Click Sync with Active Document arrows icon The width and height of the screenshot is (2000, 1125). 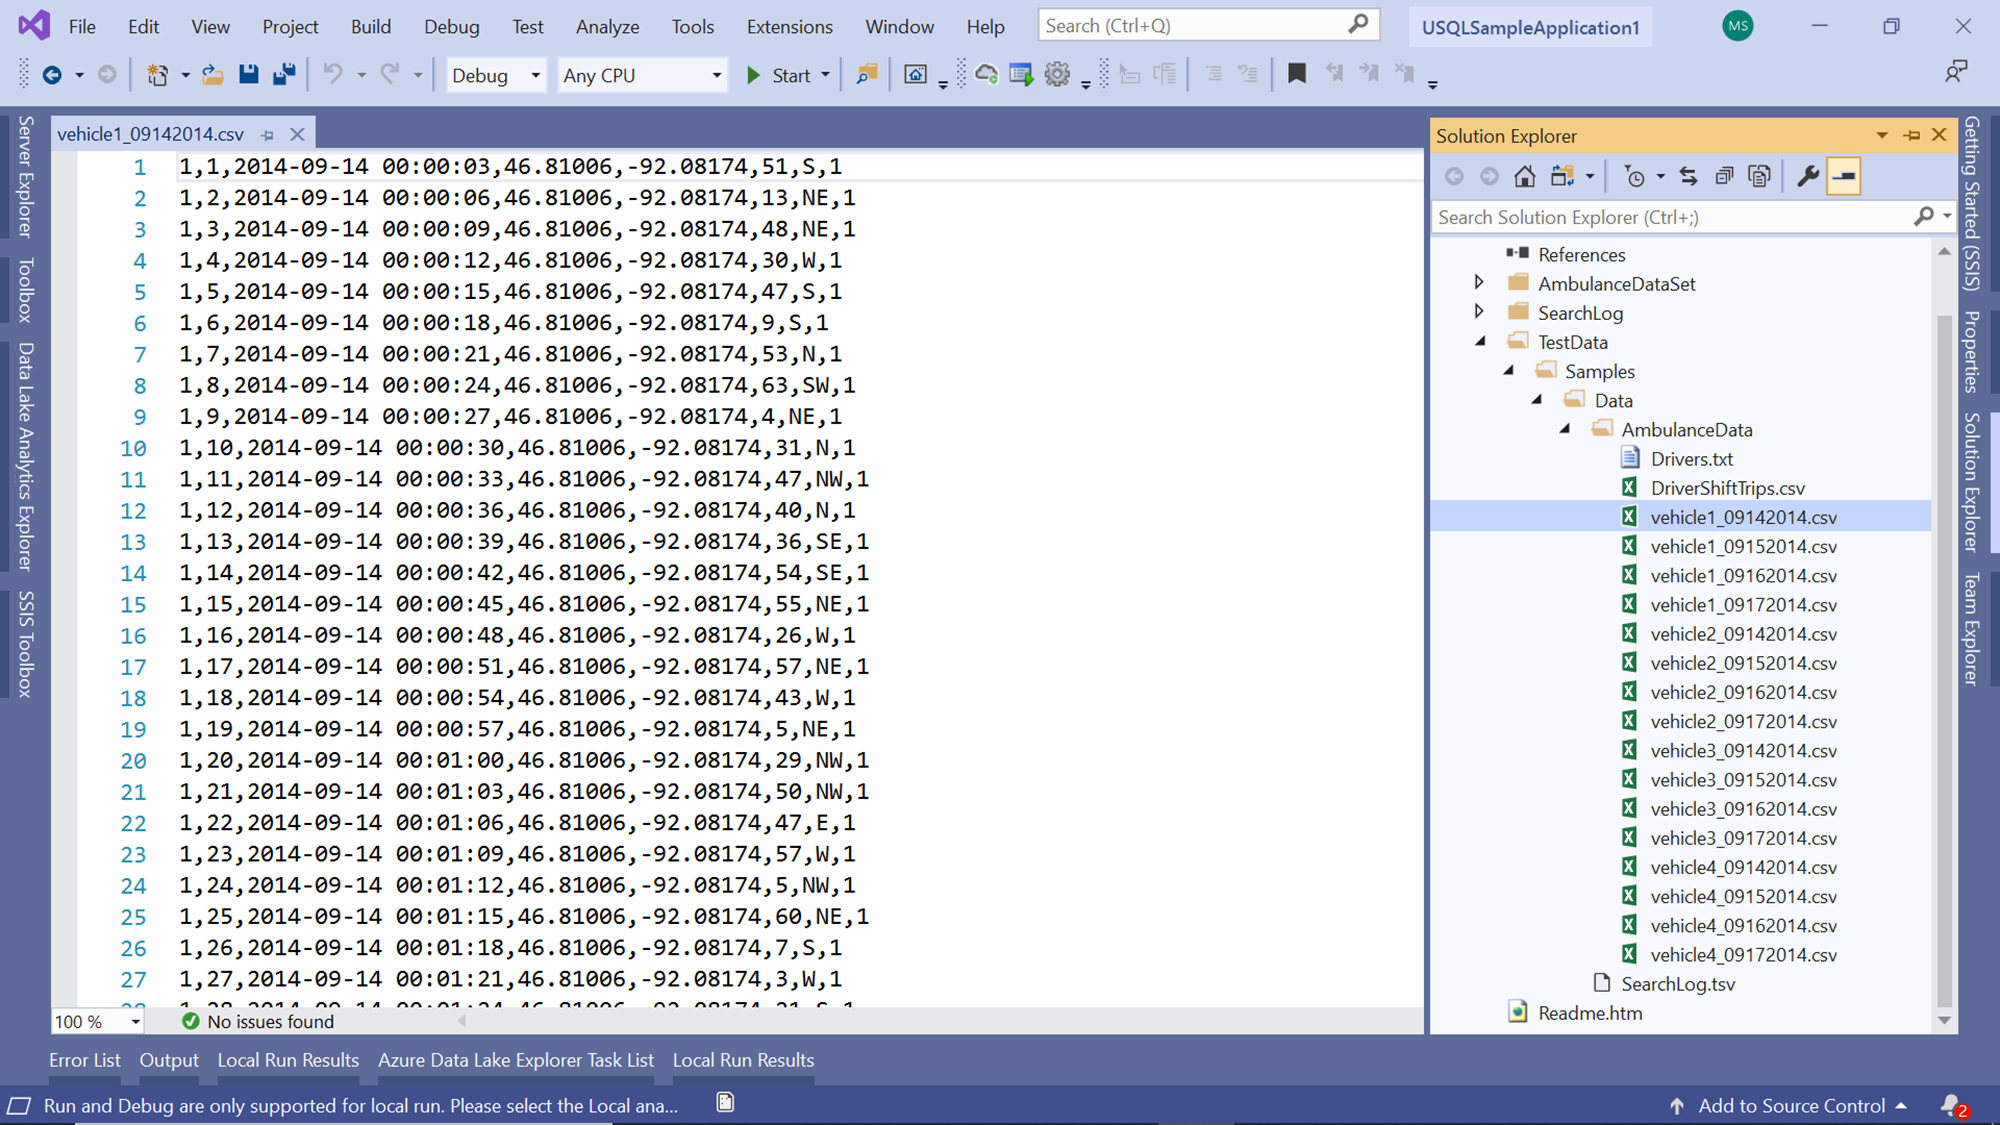tap(1688, 177)
